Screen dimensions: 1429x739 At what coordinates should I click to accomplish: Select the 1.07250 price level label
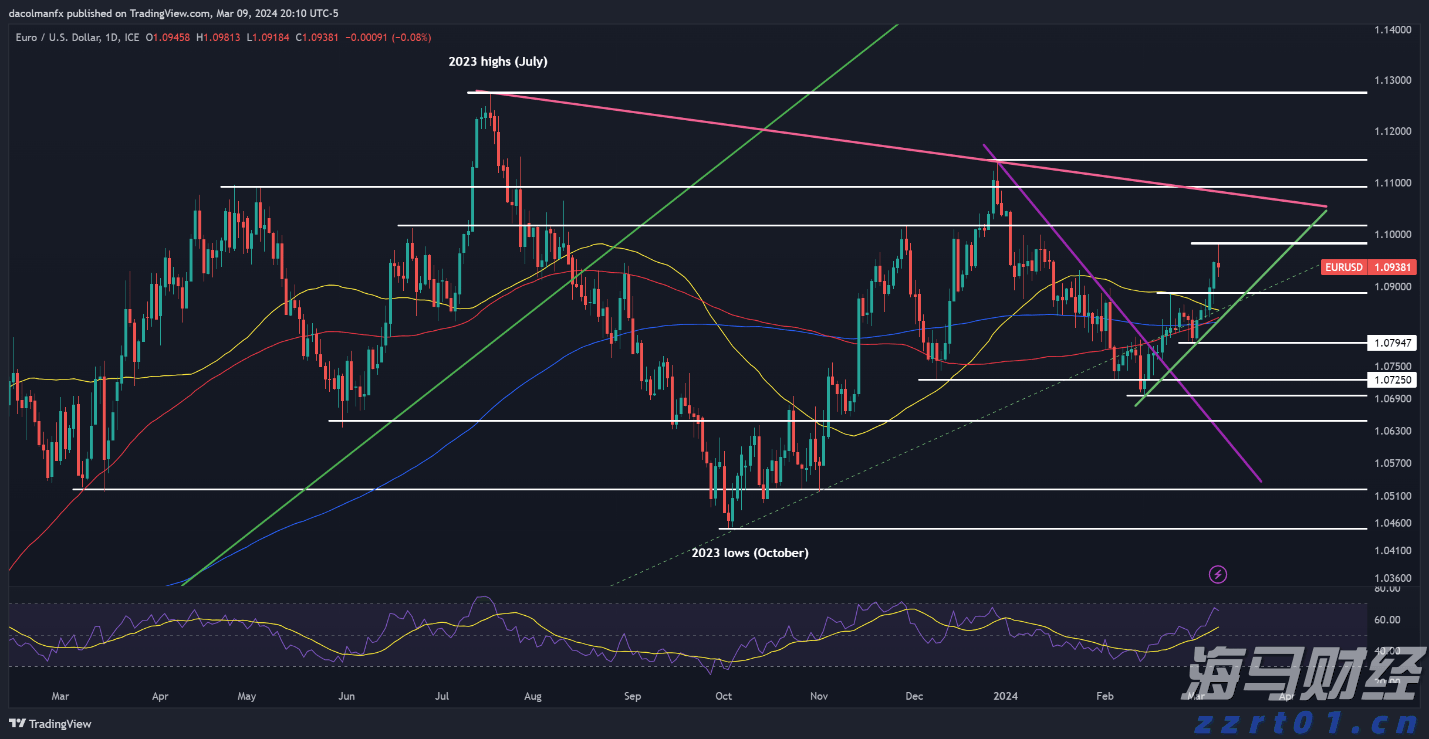[1391, 381]
